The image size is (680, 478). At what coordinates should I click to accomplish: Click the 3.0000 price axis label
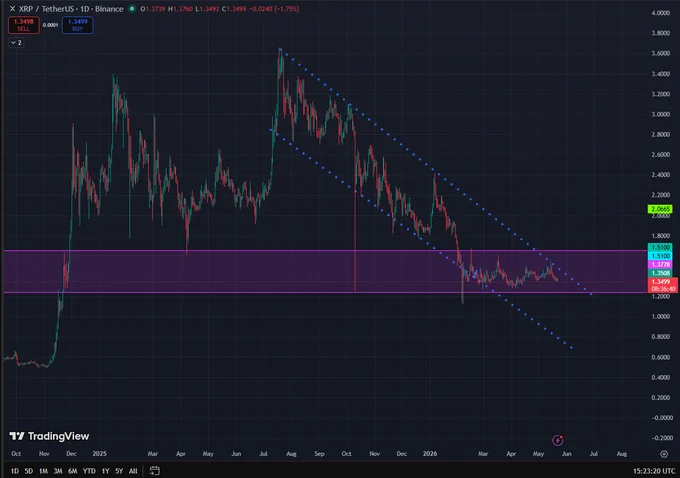click(x=660, y=114)
